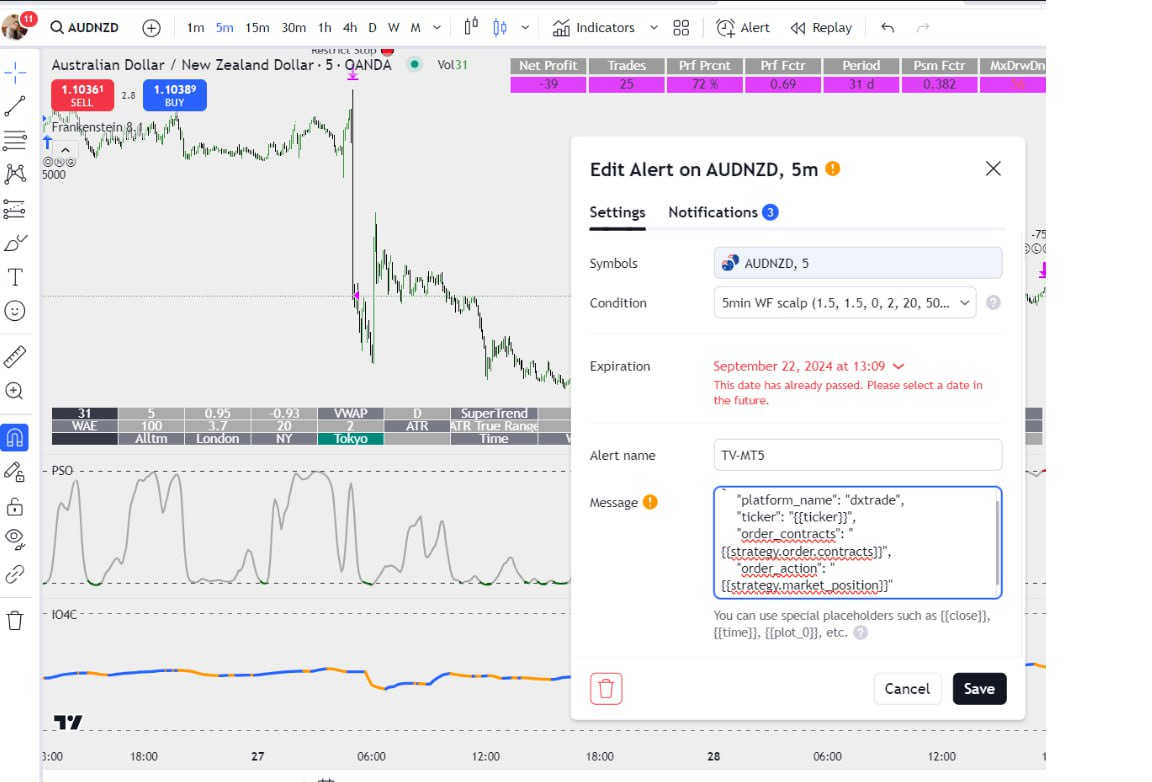The image size is (1152, 782).
Task: Click the candles chart type icon
Action: coord(500,27)
